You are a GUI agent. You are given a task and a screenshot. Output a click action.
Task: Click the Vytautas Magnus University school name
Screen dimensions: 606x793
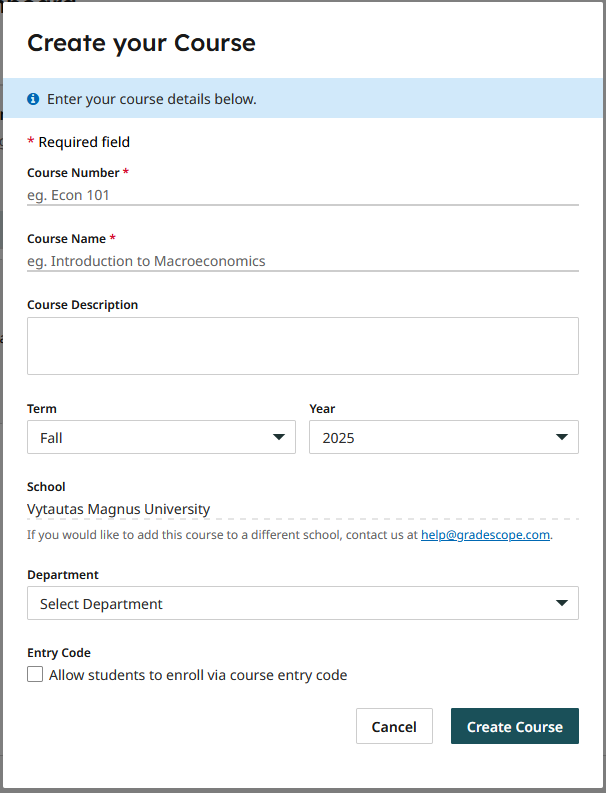coord(119,509)
